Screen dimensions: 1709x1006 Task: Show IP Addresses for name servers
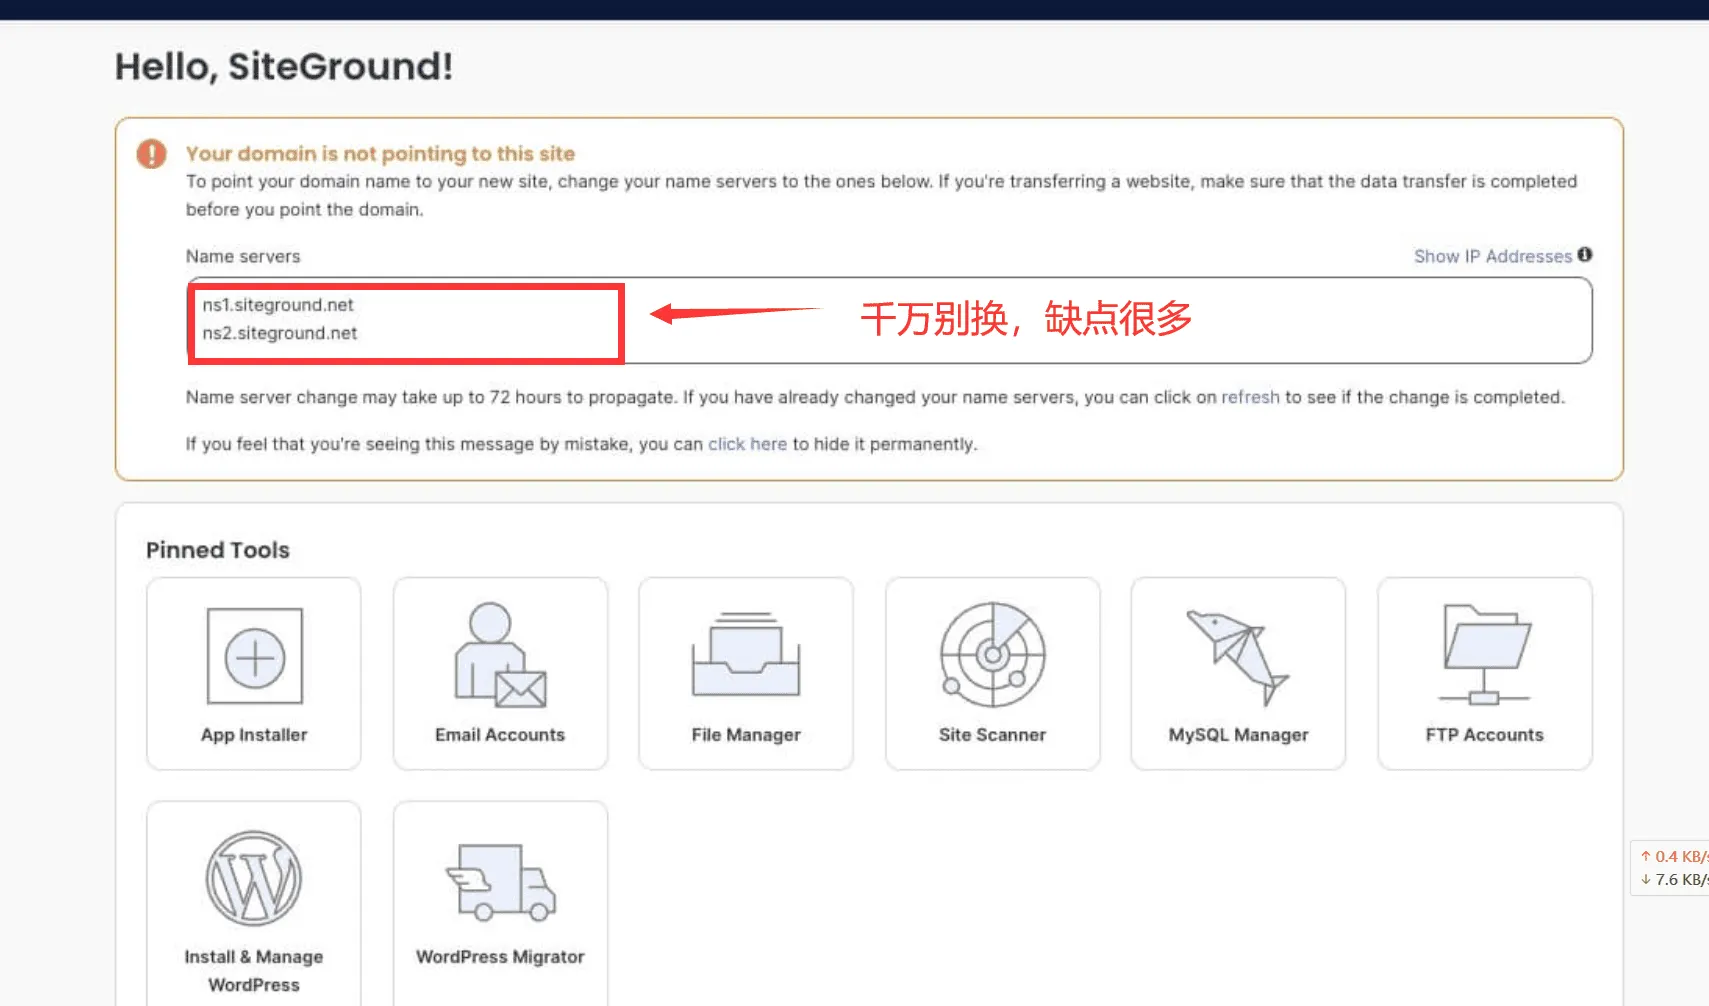point(1492,256)
